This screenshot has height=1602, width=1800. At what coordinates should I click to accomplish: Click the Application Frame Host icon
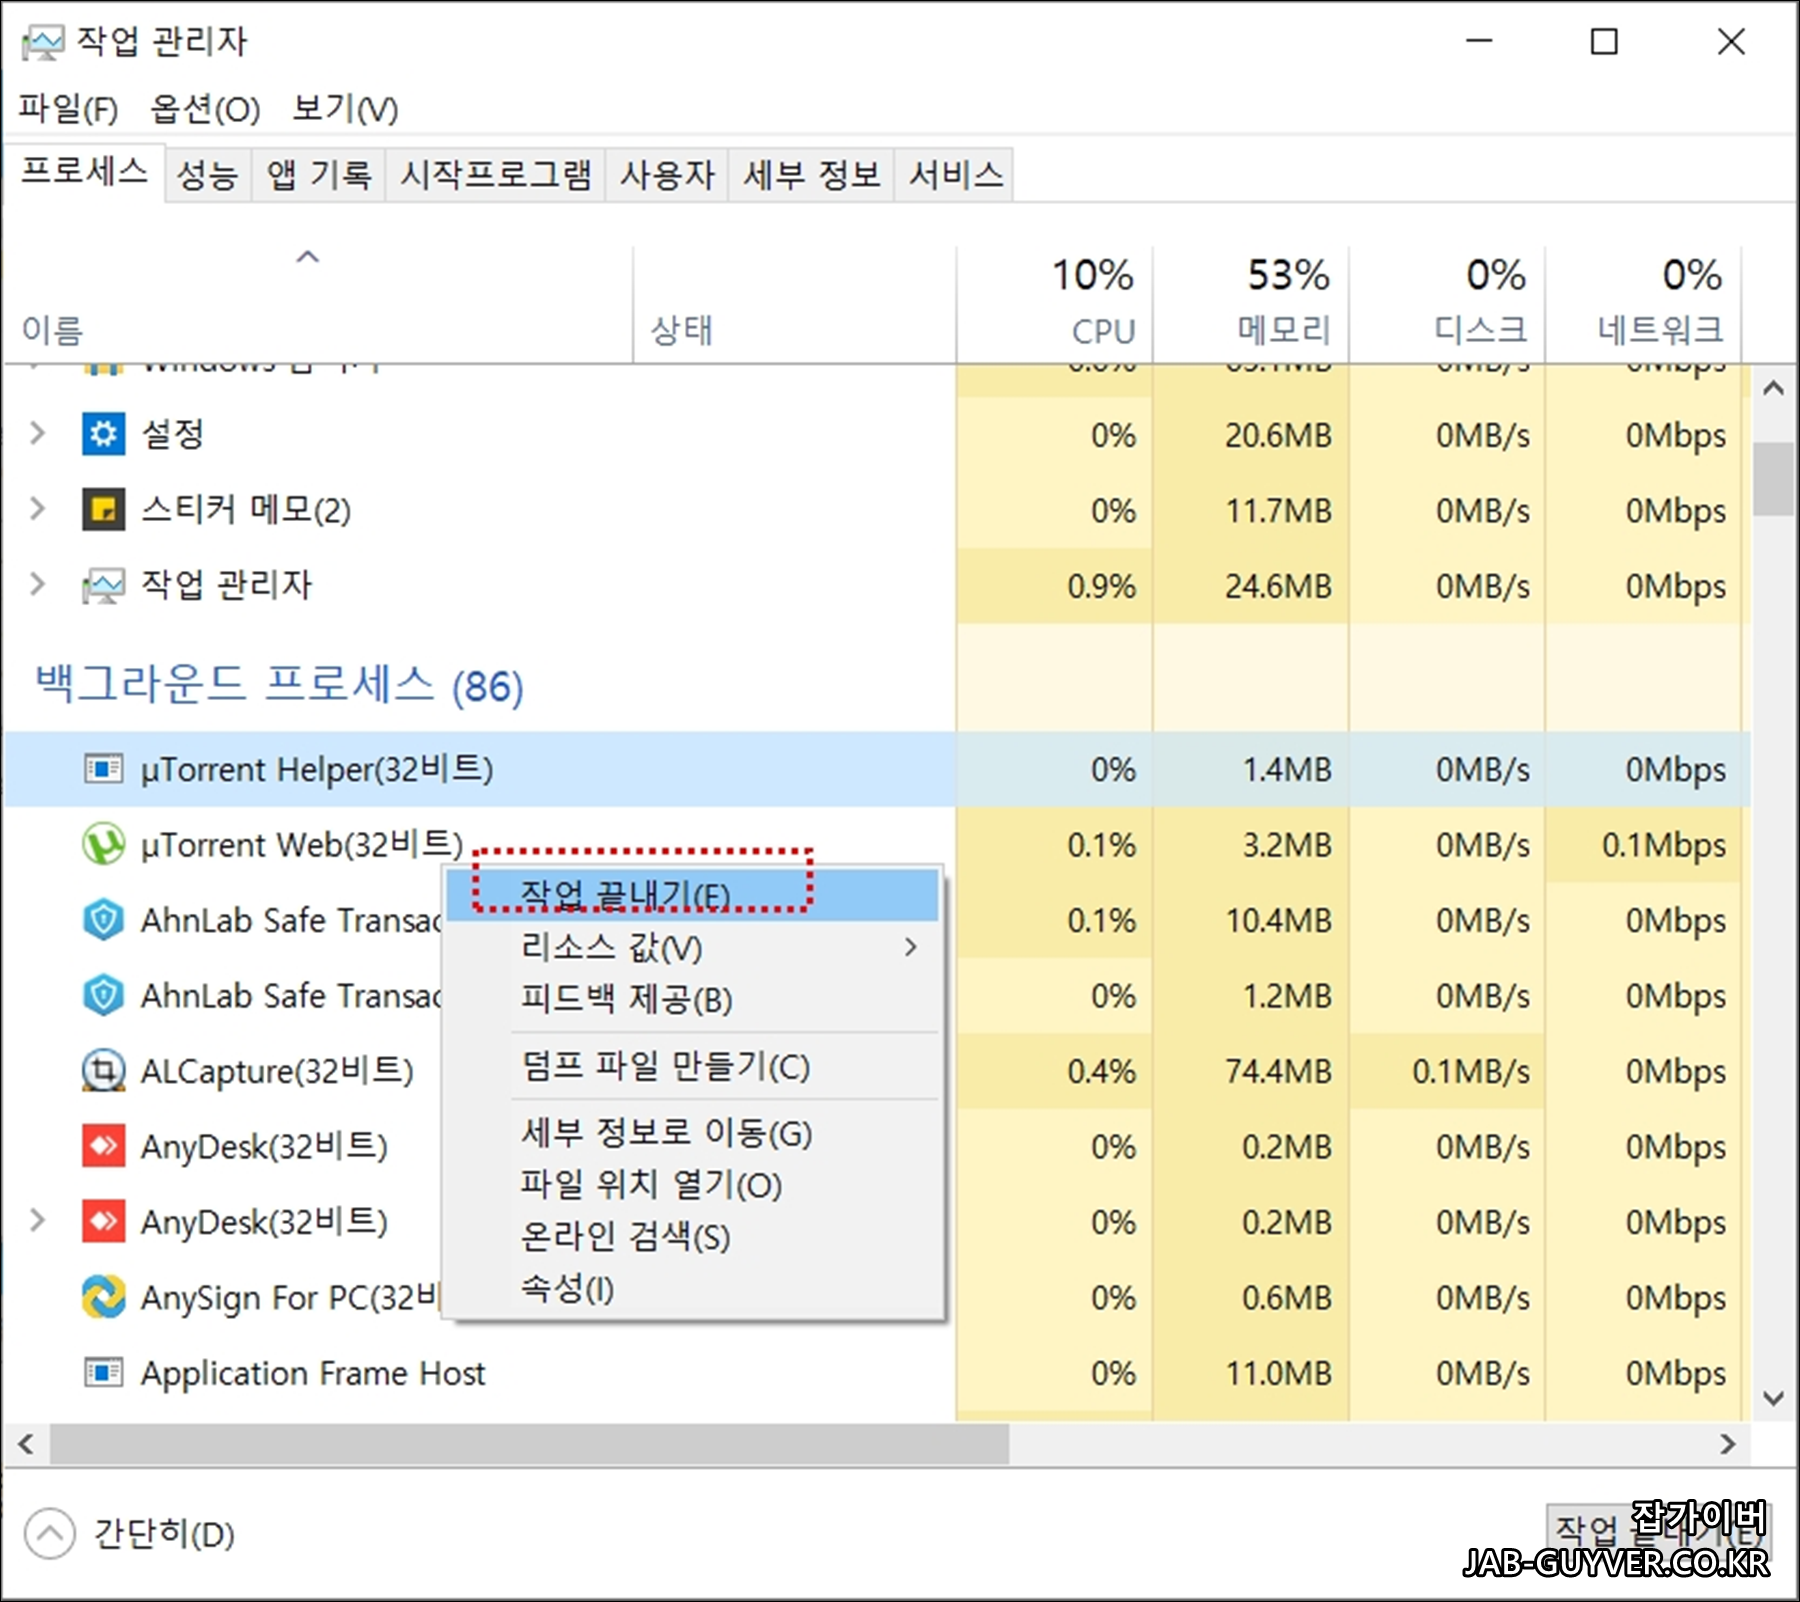(x=103, y=1373)
